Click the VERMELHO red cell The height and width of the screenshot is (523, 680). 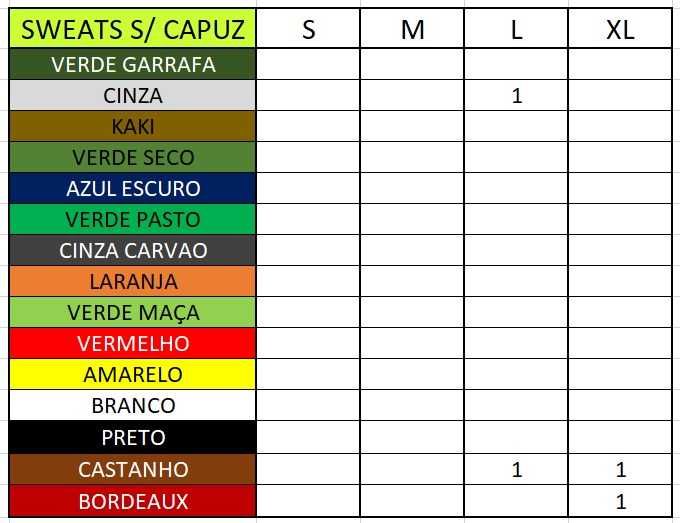pos(133,343)
